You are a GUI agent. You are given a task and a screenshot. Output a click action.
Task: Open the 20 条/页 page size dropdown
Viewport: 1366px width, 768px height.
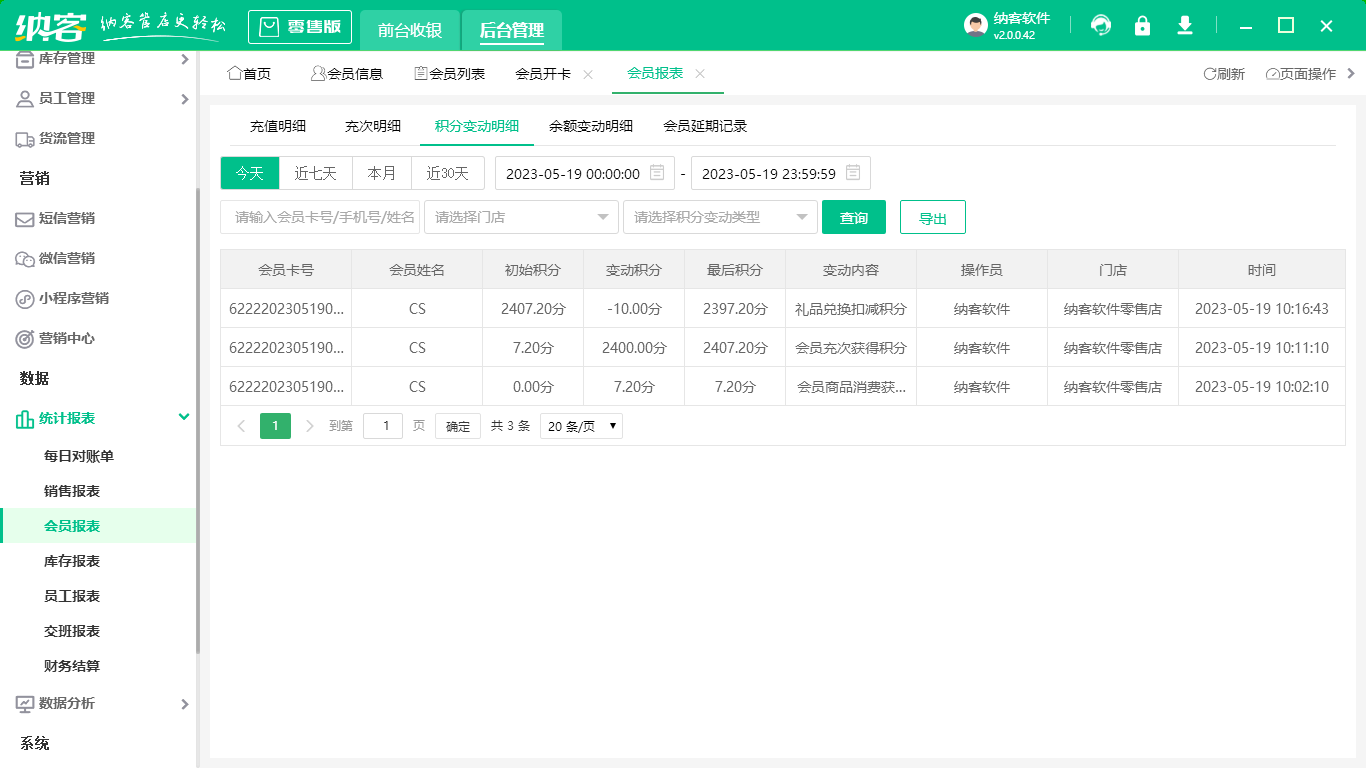coord(581,426)
